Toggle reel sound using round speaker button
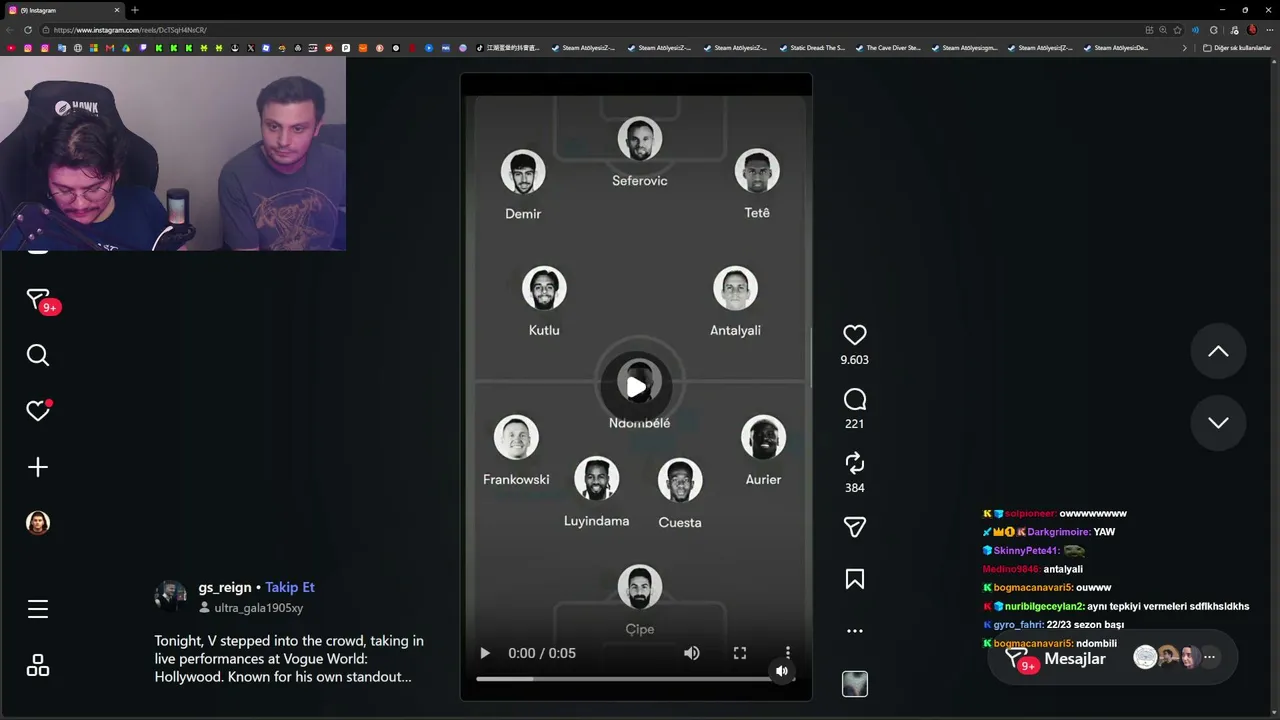 tap(782, 671)
